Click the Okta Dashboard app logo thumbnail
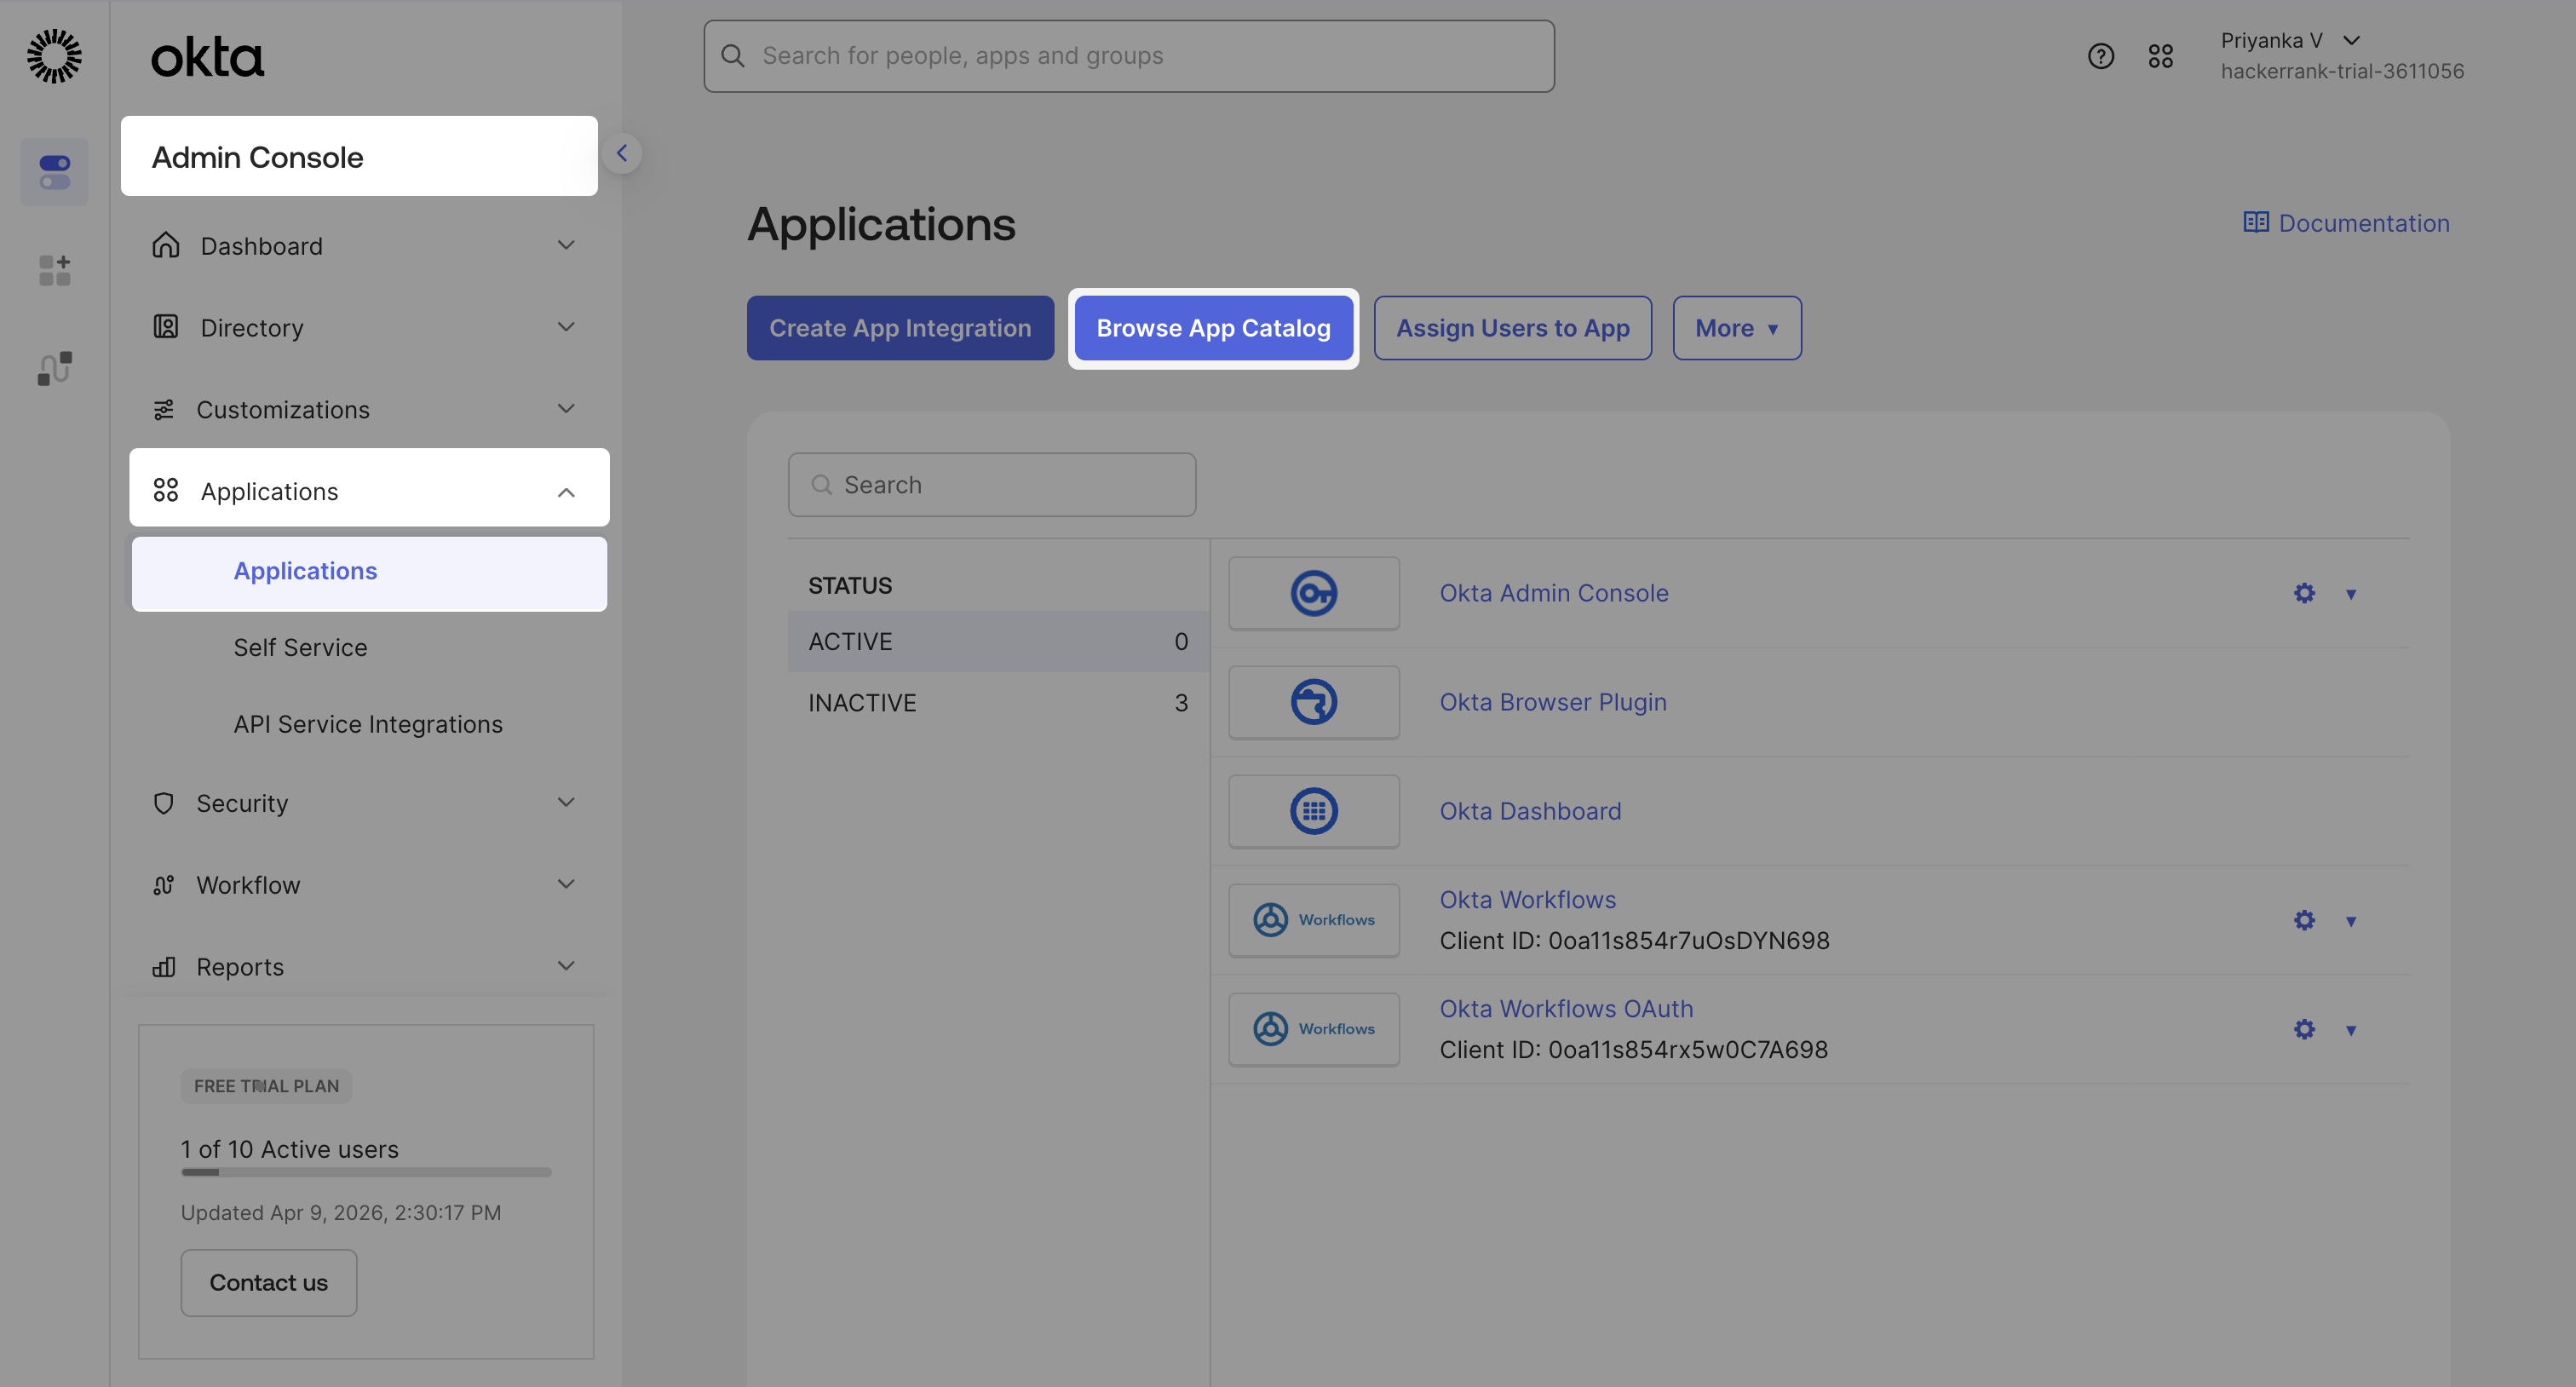This screenshot has width=2576, height=1387. tap(1313, 811)
